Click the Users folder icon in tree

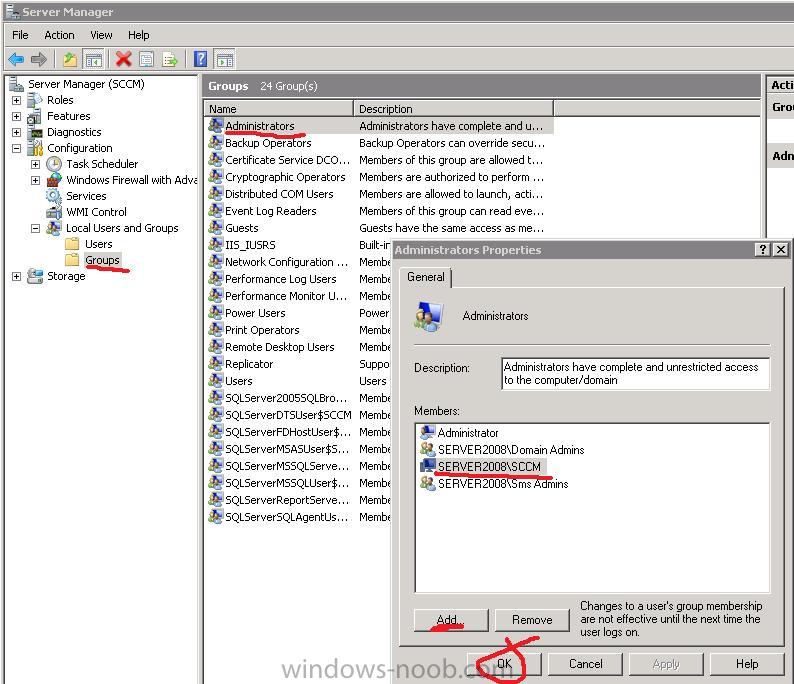click(x=72, y=244)
